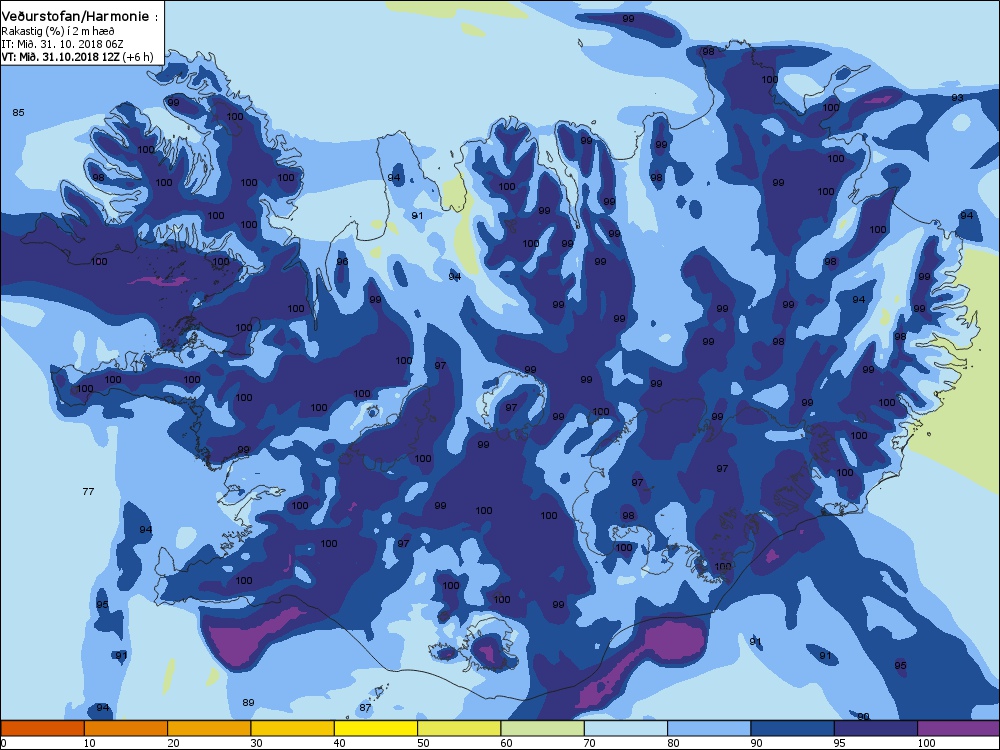This screenshot has height=750, width=1000.
Task: Click the legend scale tick label '50'
Action: [x=423, y=743]
